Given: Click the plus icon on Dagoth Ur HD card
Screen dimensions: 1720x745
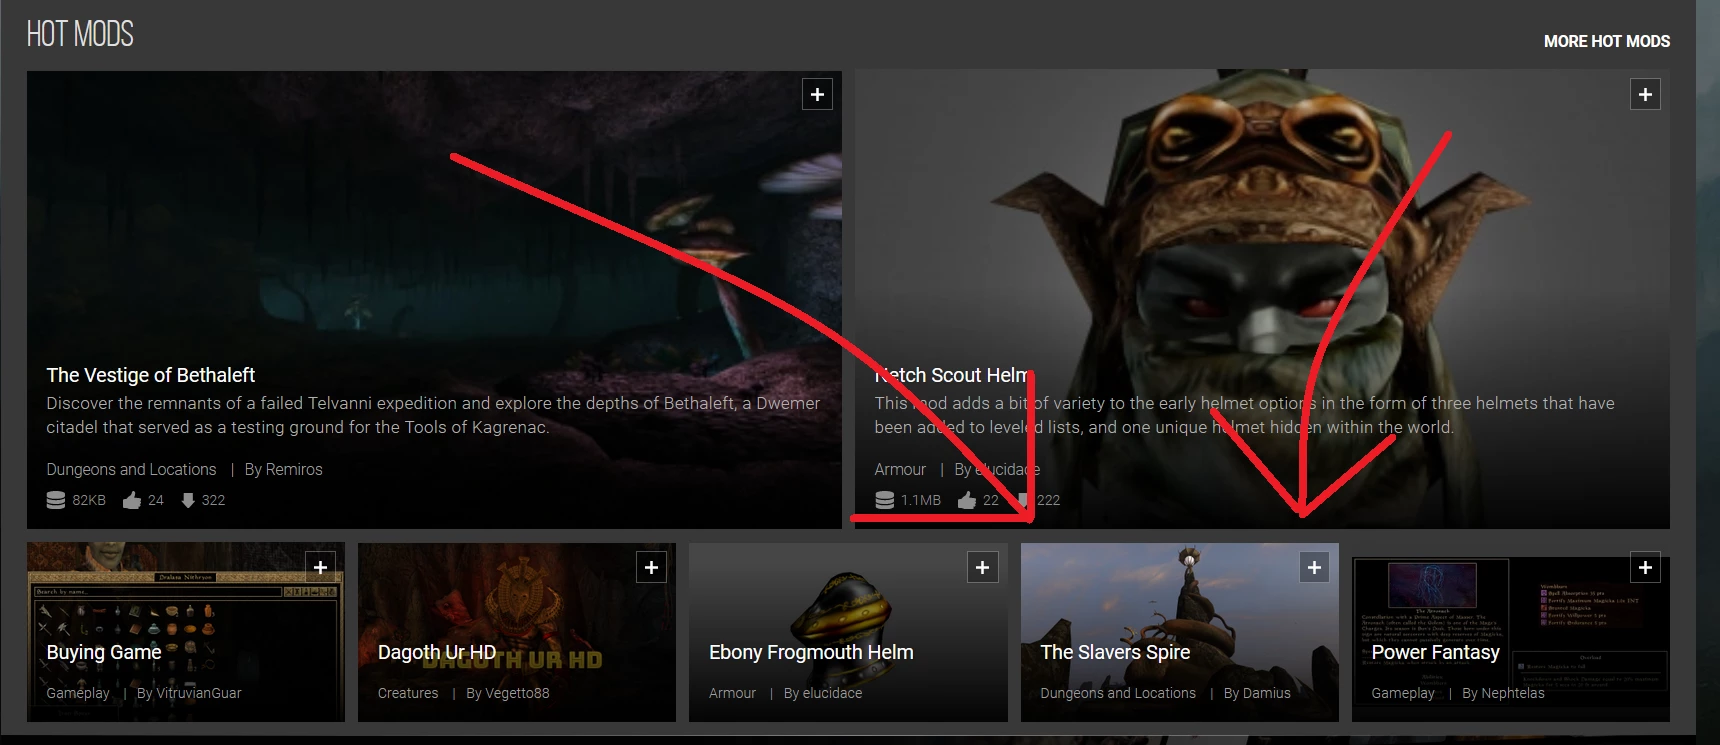Looking at the screenshot, I should coord(651,567).
